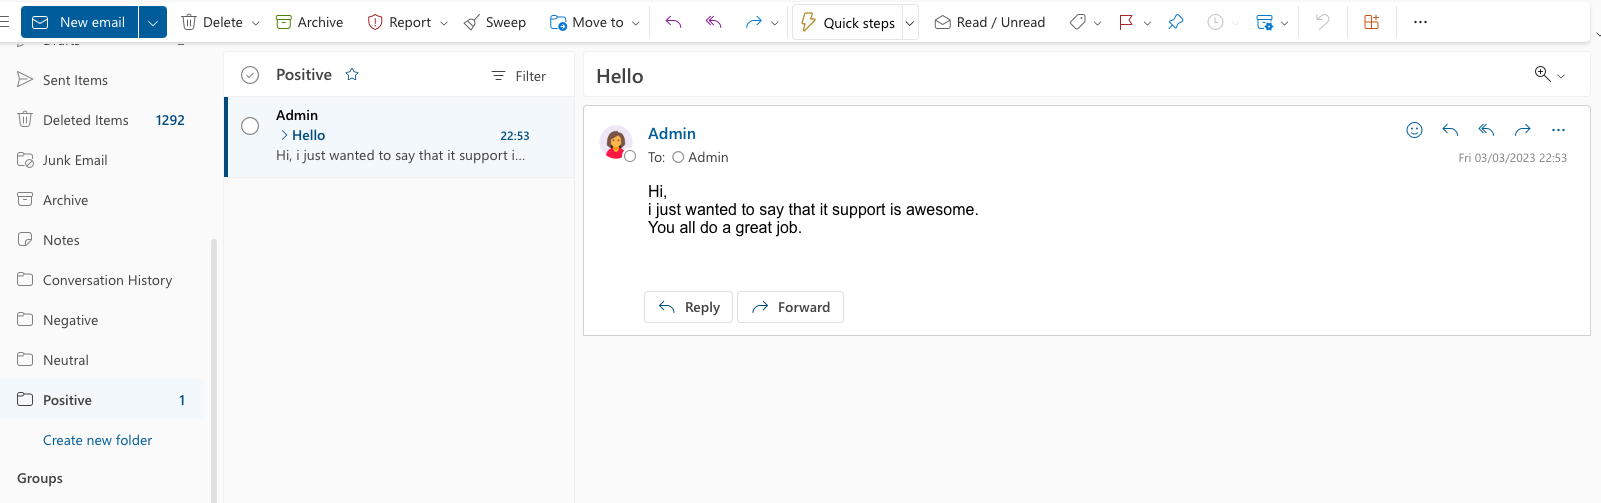Click the Reply all arrow in the message header
Image resolution: width=1601 pixels, height=503 pixels.
(1486, 130)
